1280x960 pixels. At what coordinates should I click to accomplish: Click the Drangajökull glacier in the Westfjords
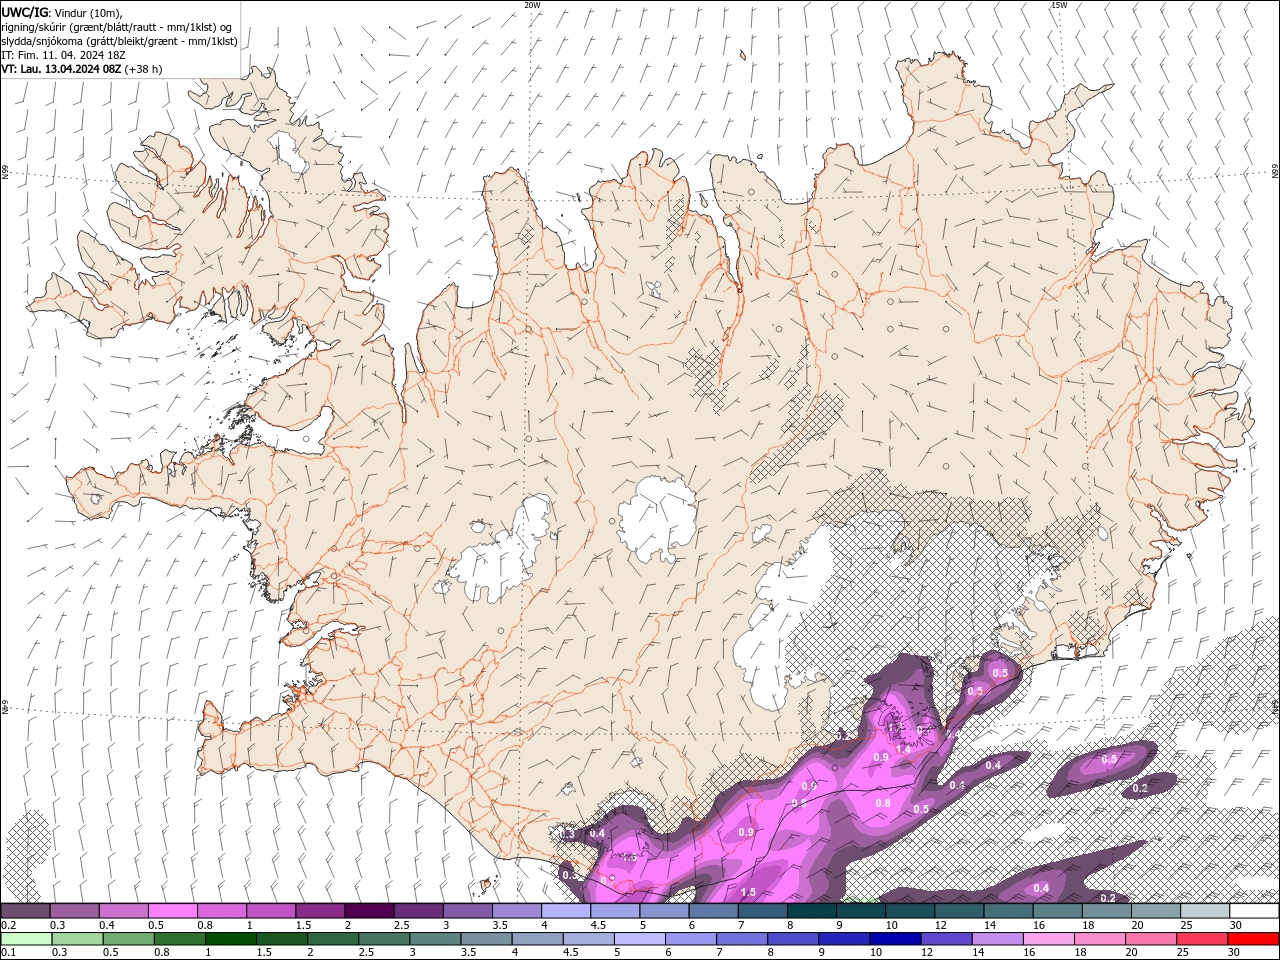pyautogui.click(x=288, y=150)
